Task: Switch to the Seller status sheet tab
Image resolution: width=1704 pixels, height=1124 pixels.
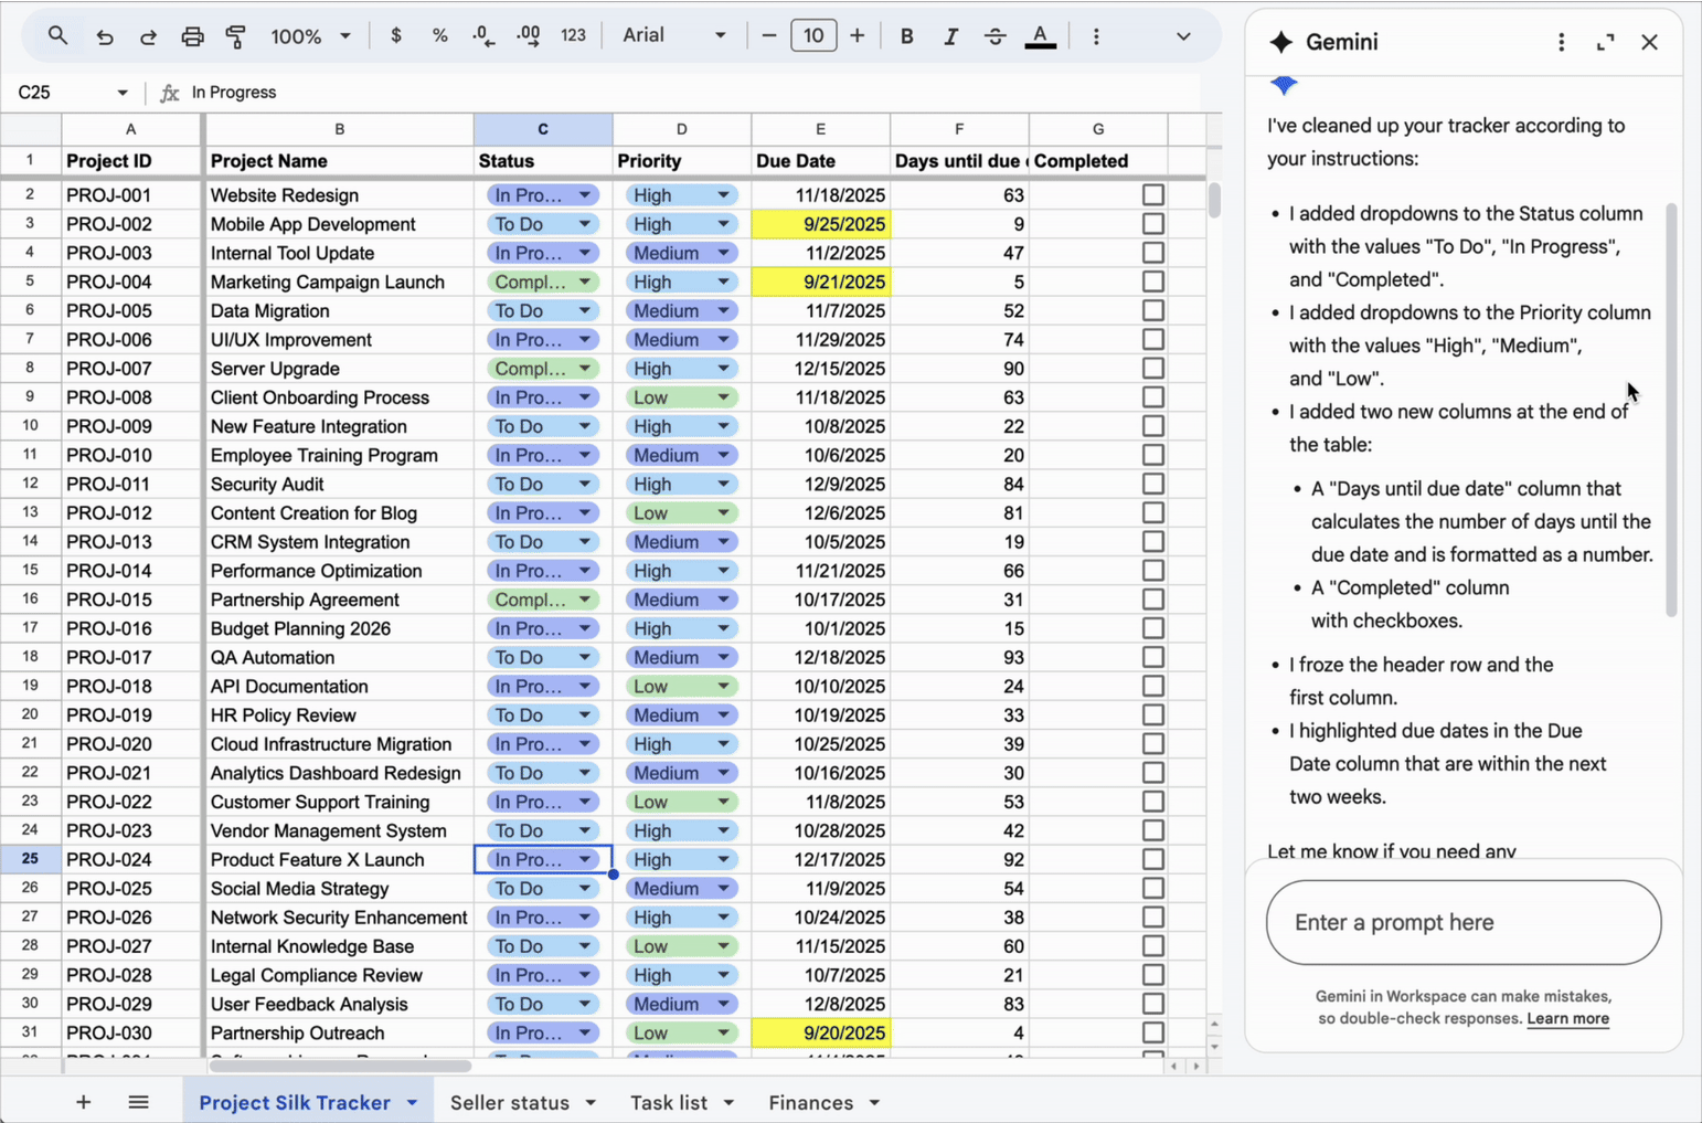Action: (510, 1102)
